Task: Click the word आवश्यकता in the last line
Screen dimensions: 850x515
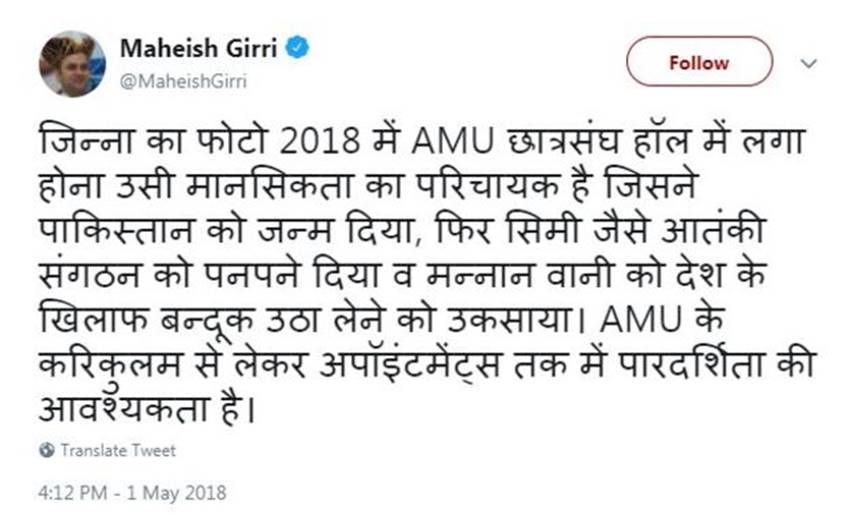Action: tap(126, 410)
